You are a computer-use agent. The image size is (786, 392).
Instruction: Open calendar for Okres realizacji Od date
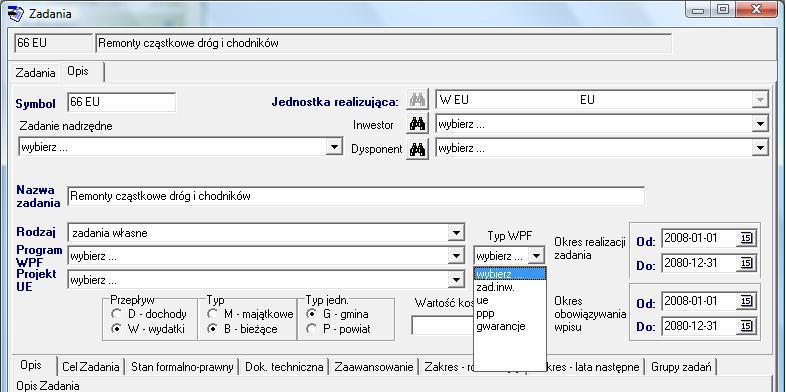(746, 238)
